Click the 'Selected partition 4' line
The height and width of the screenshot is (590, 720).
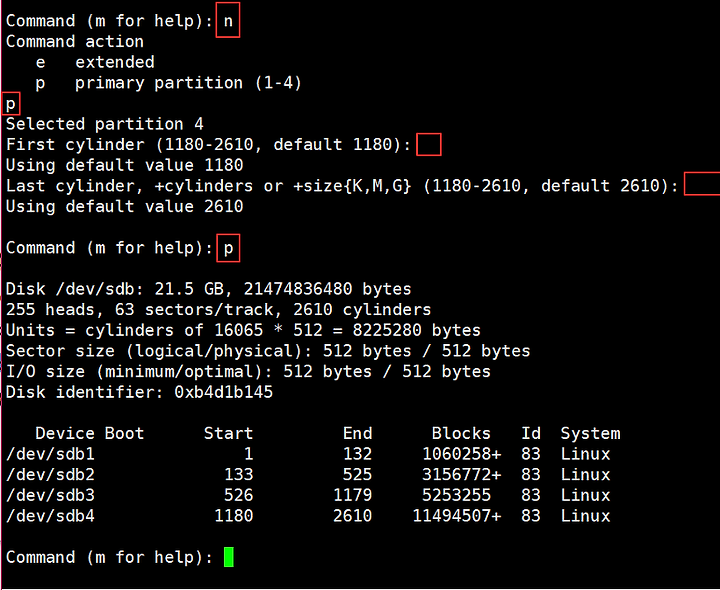pos(104,124)
